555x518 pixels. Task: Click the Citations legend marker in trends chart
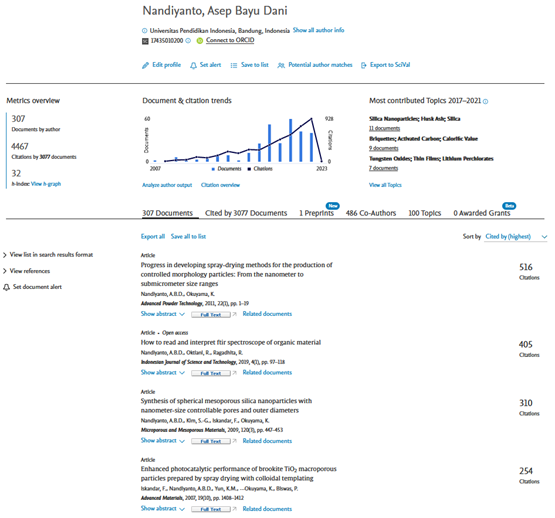pos(249,169)
